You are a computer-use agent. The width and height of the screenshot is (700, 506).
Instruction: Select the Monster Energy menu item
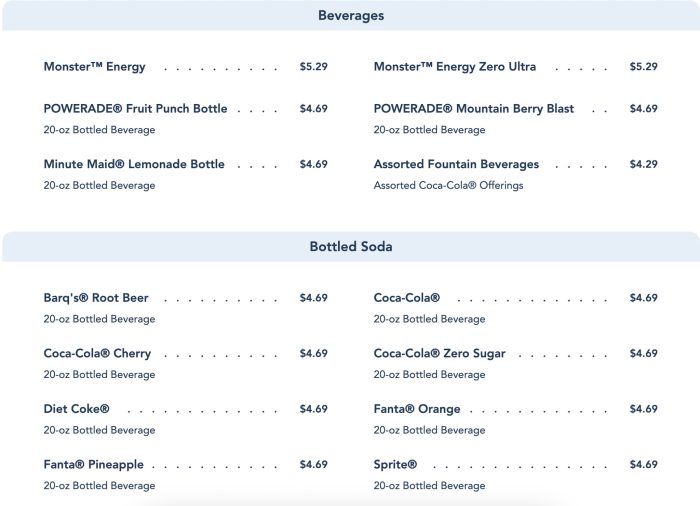(95, 67)
